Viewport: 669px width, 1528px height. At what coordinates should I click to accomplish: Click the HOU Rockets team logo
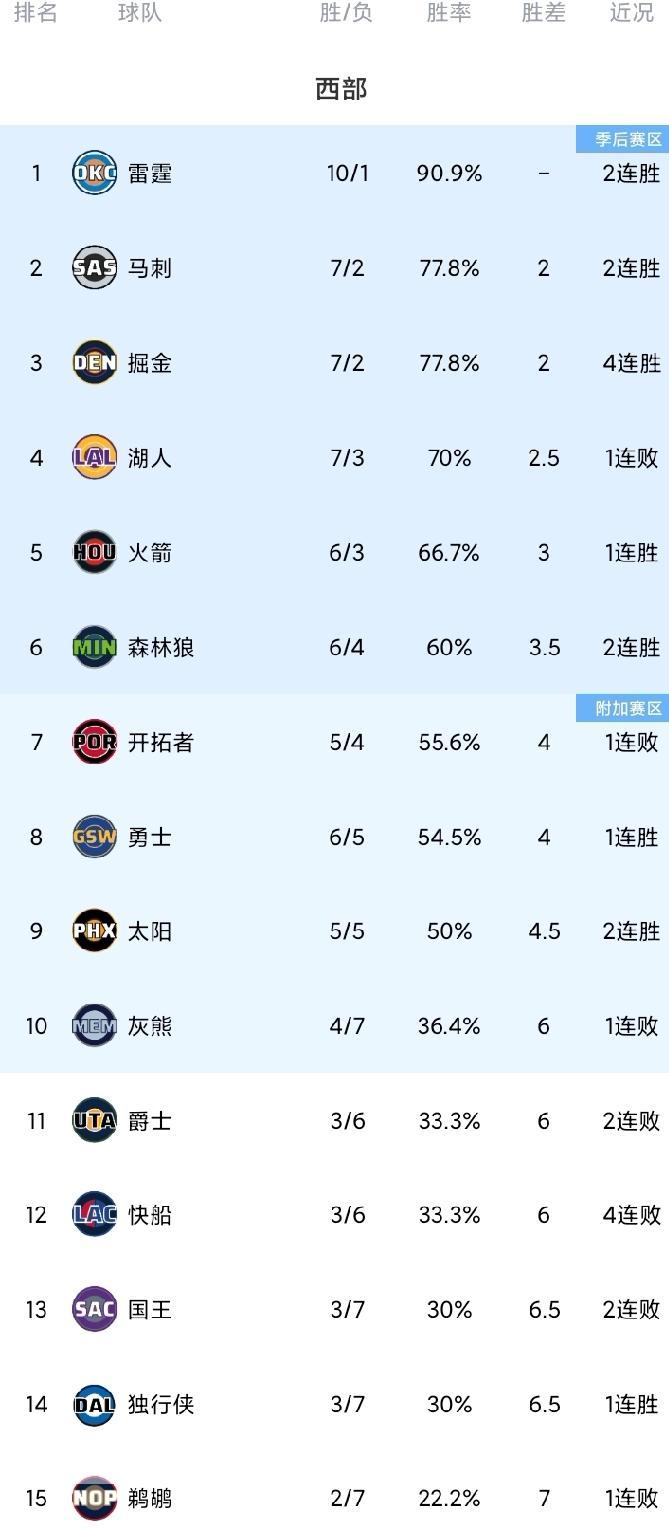point(94,552)
